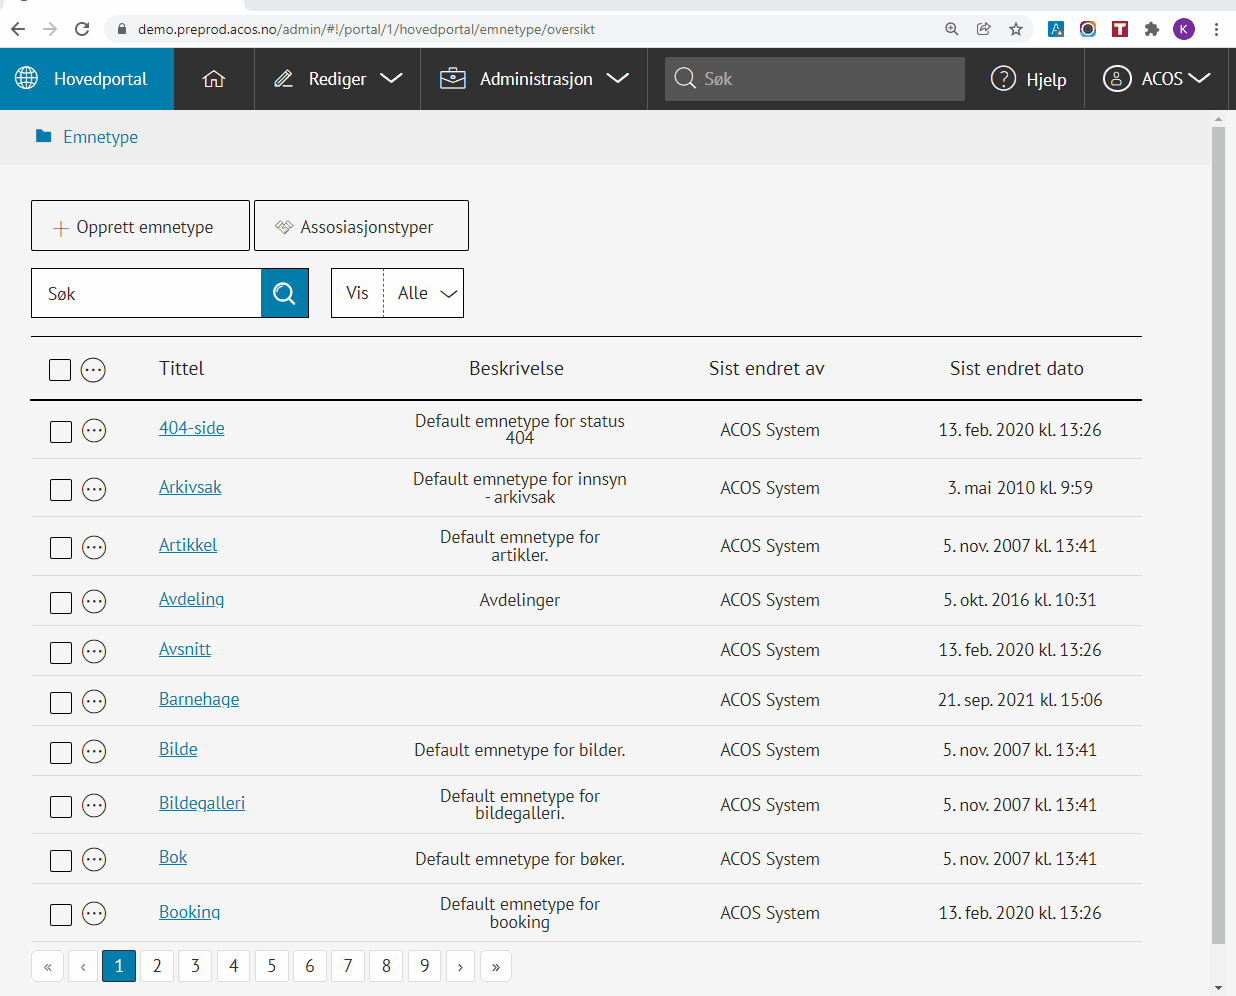This screenshot has height=996, width=1236.
Task: Bookmark page with browser star icon
Action: coord(1016,29)
